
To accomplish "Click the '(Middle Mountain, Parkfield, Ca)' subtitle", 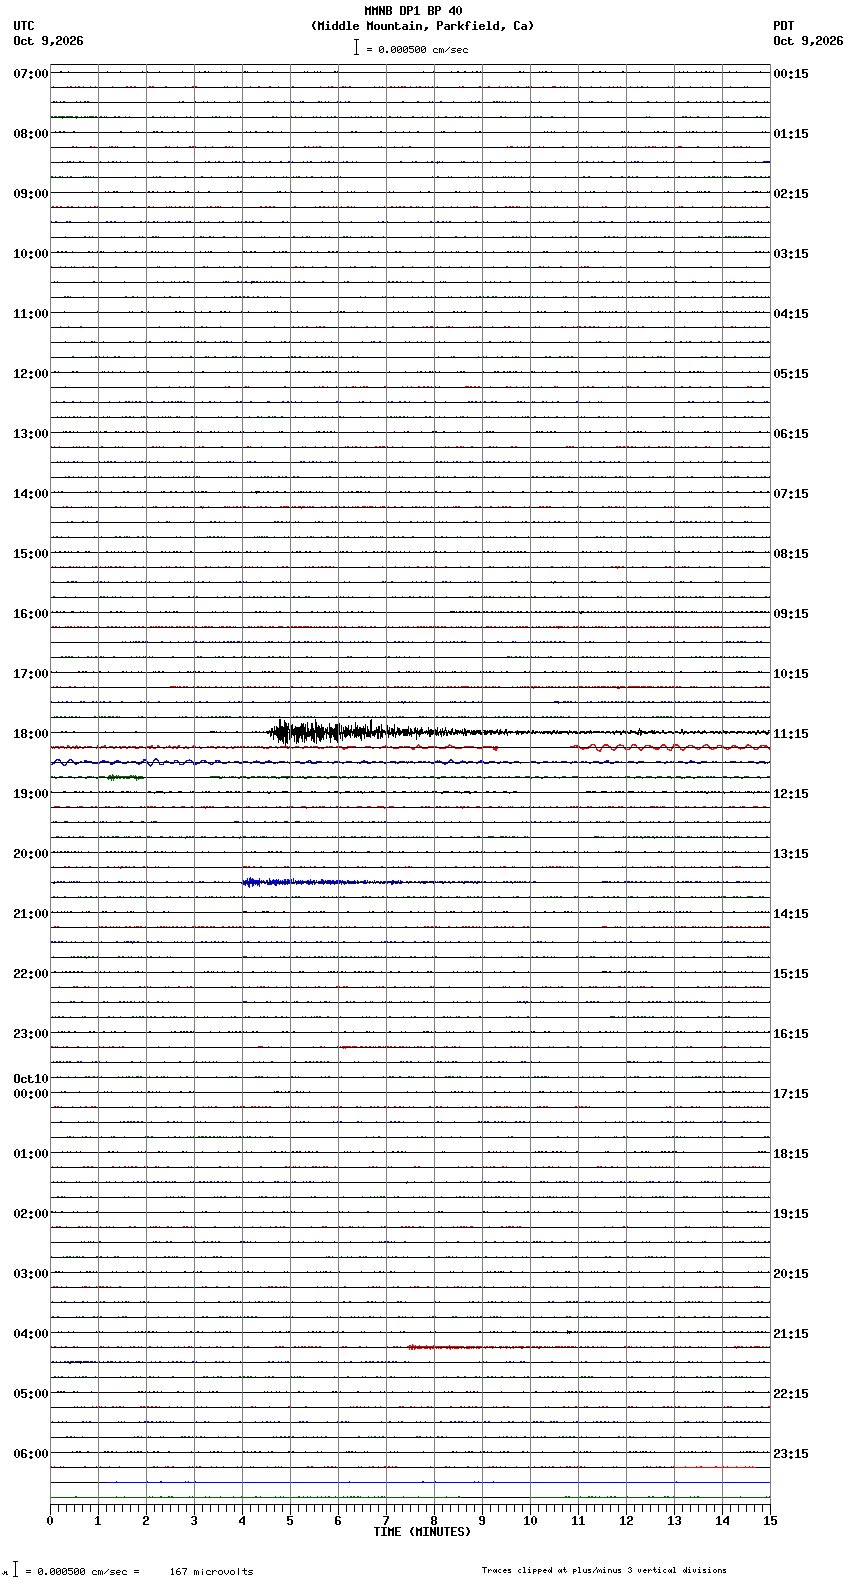I will [x=422, y=26].
